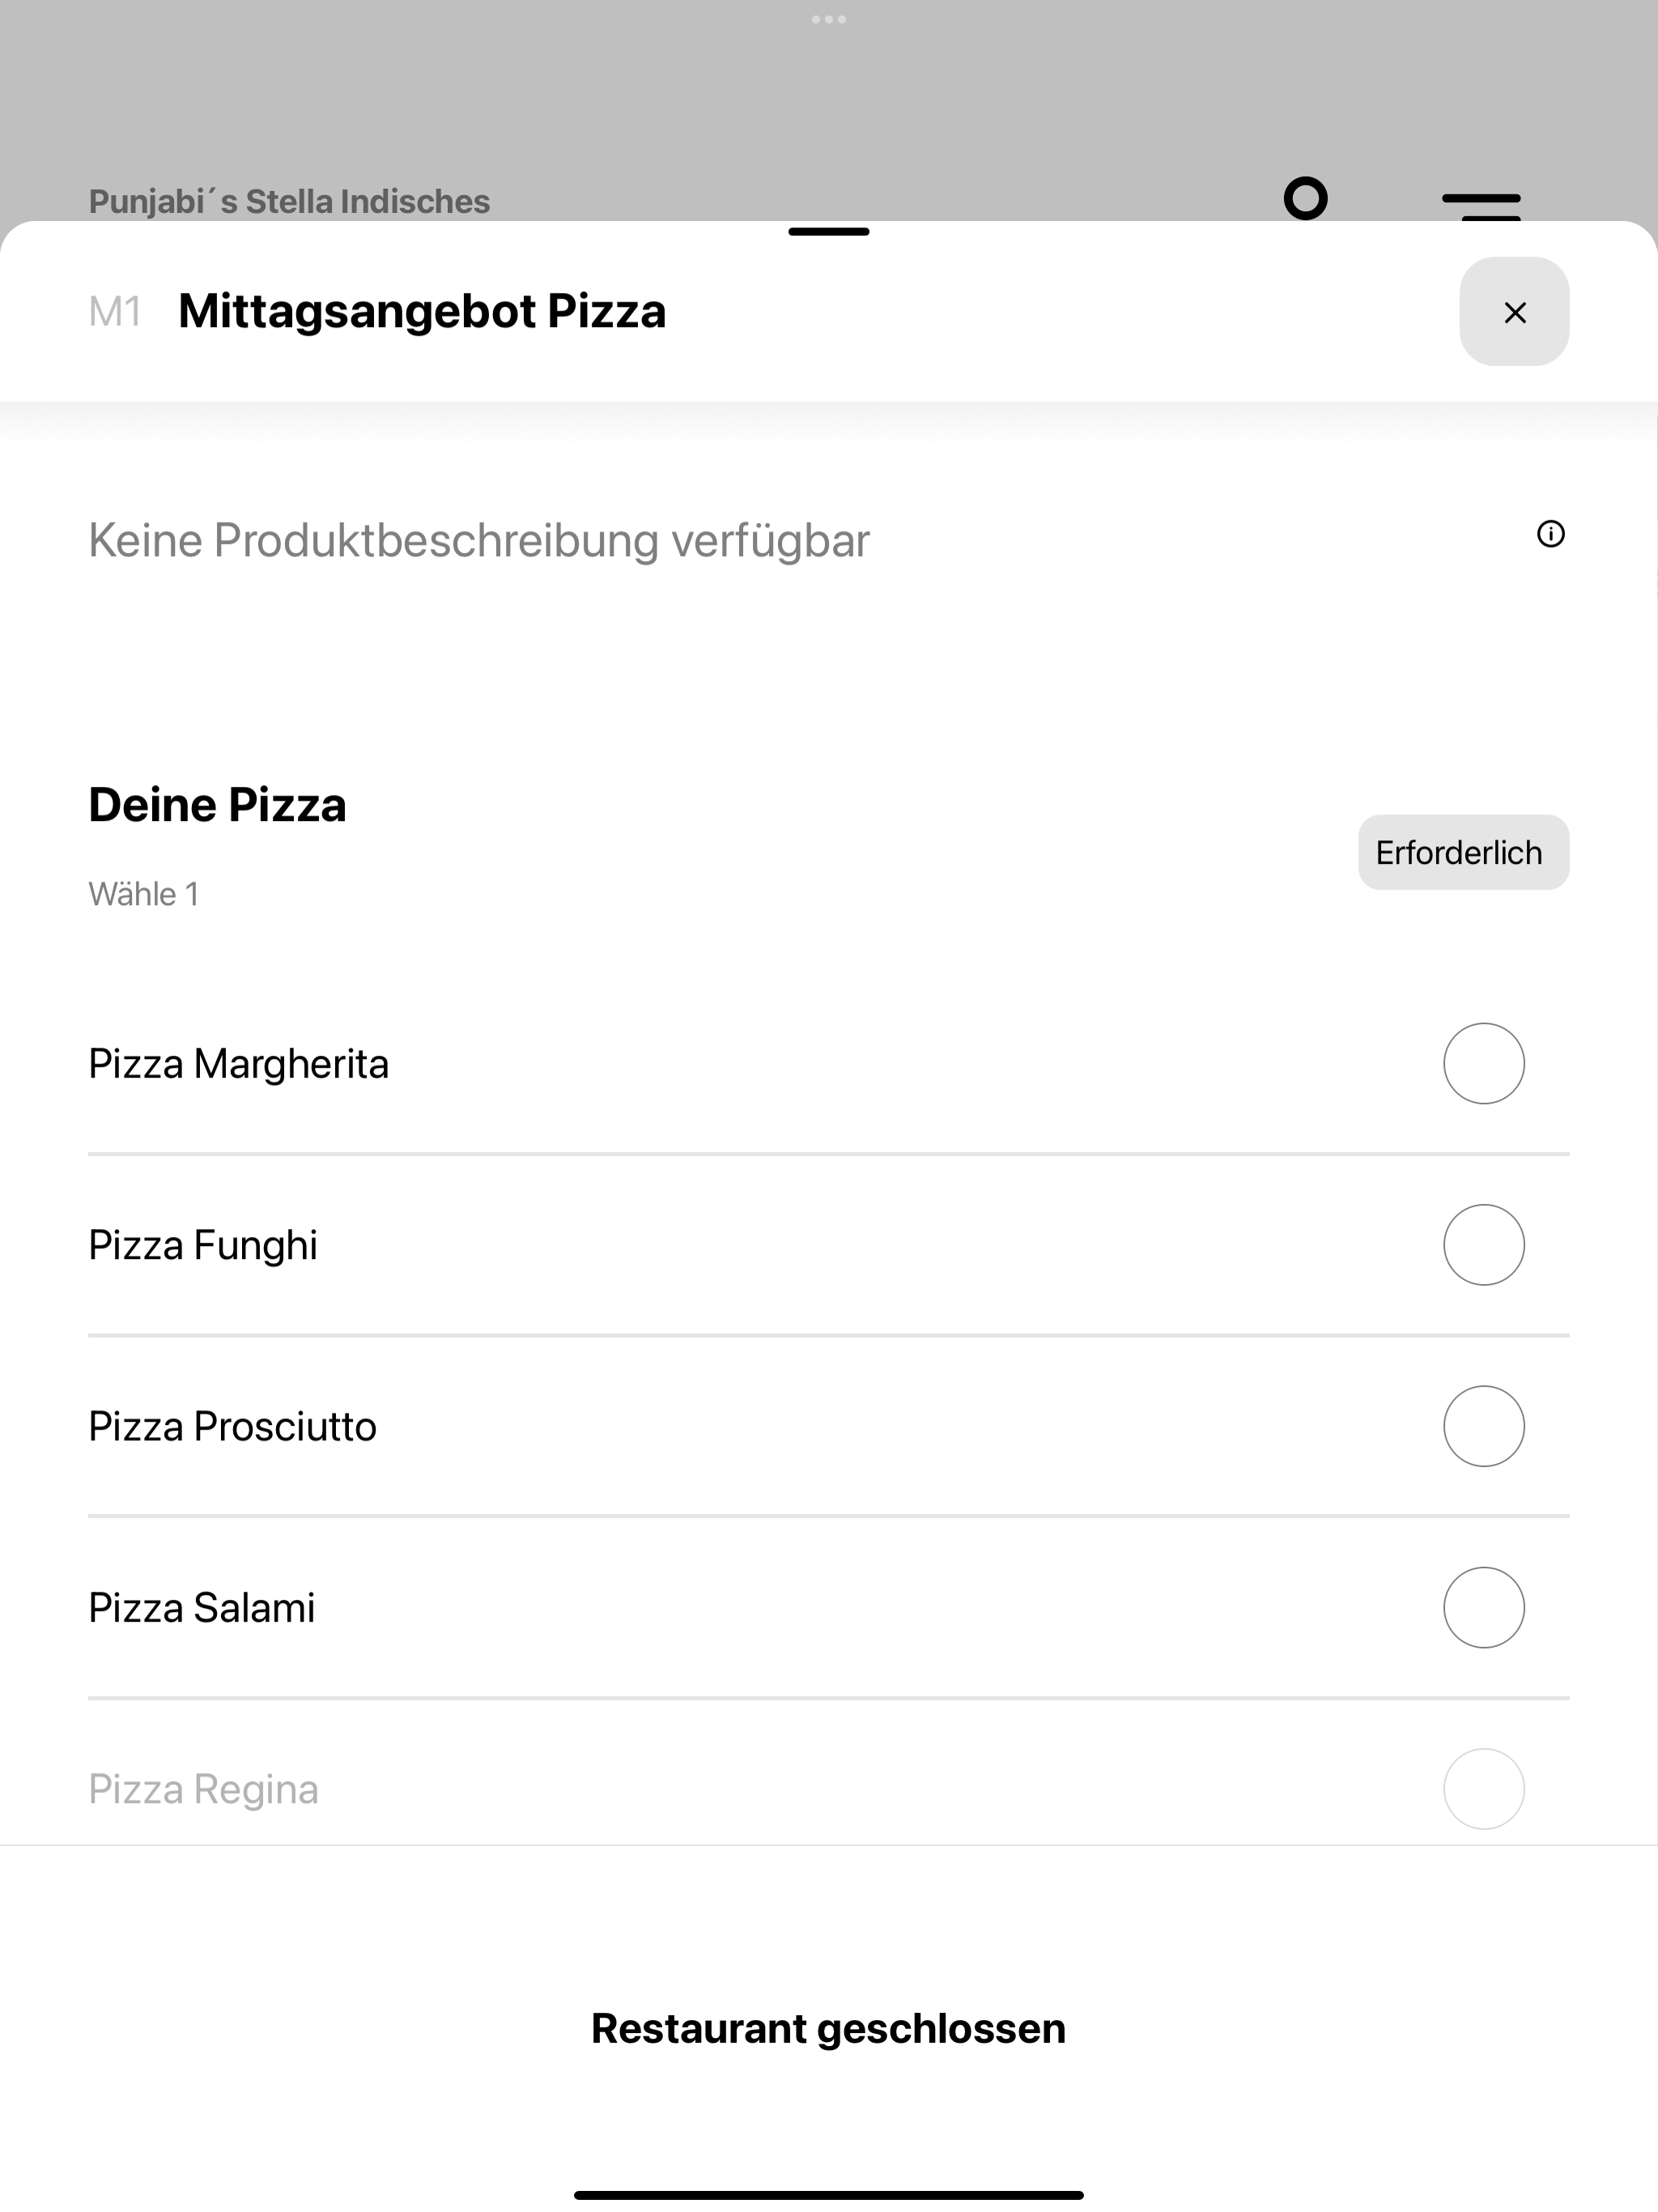This screenshot has width=1658, height=2212.
Task: Select the Pizza Prosciutto radio option
Action: point(1484,1426)
